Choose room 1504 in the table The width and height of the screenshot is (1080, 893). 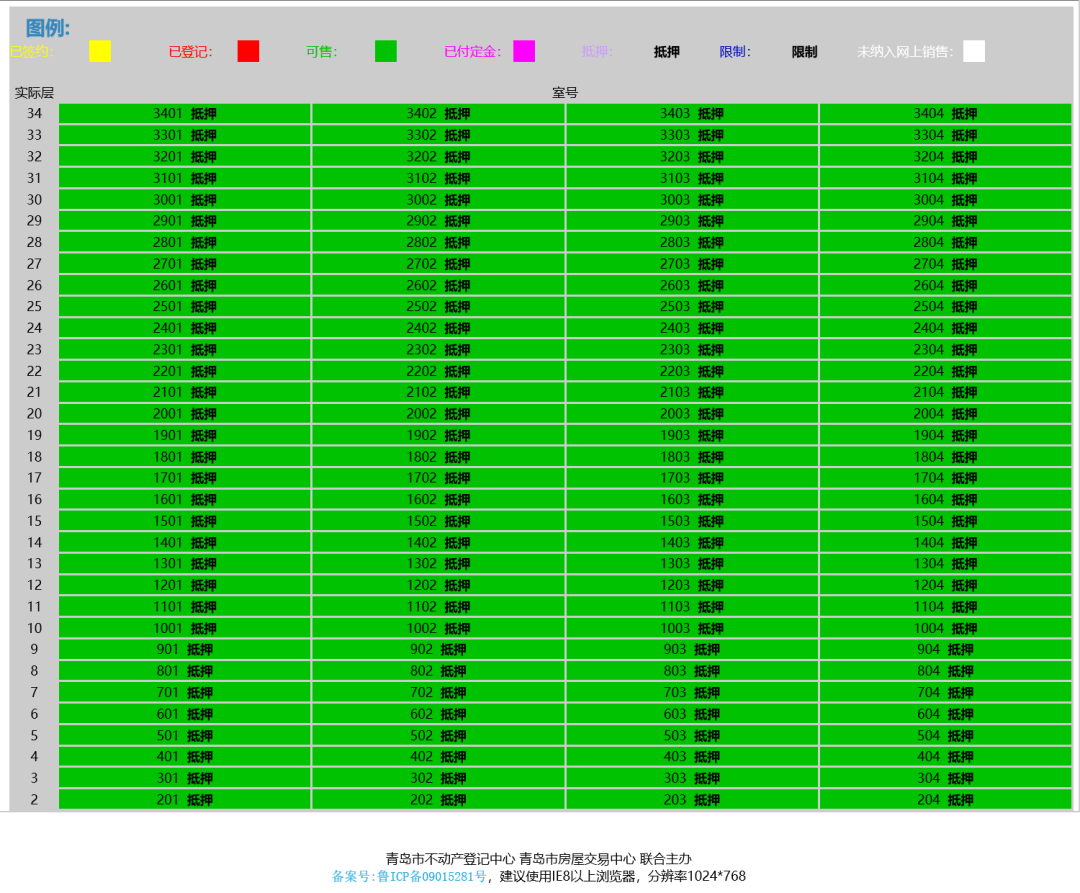pos(946,521)
